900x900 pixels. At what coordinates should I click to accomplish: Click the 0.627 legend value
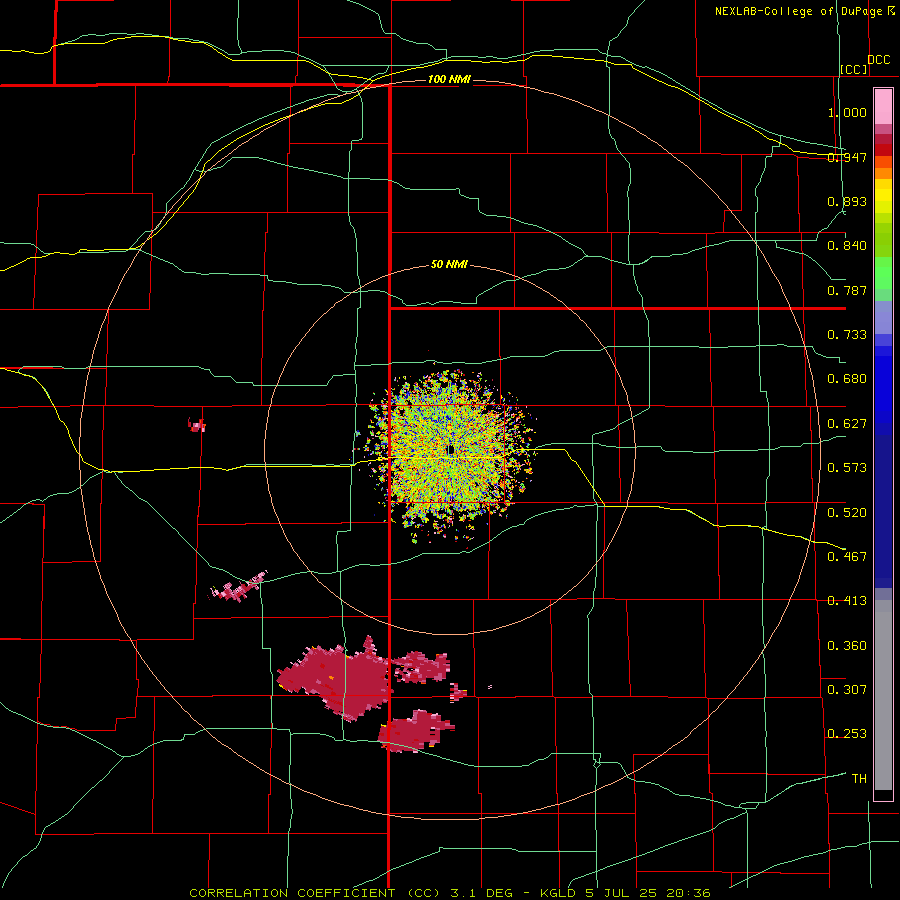847,424
